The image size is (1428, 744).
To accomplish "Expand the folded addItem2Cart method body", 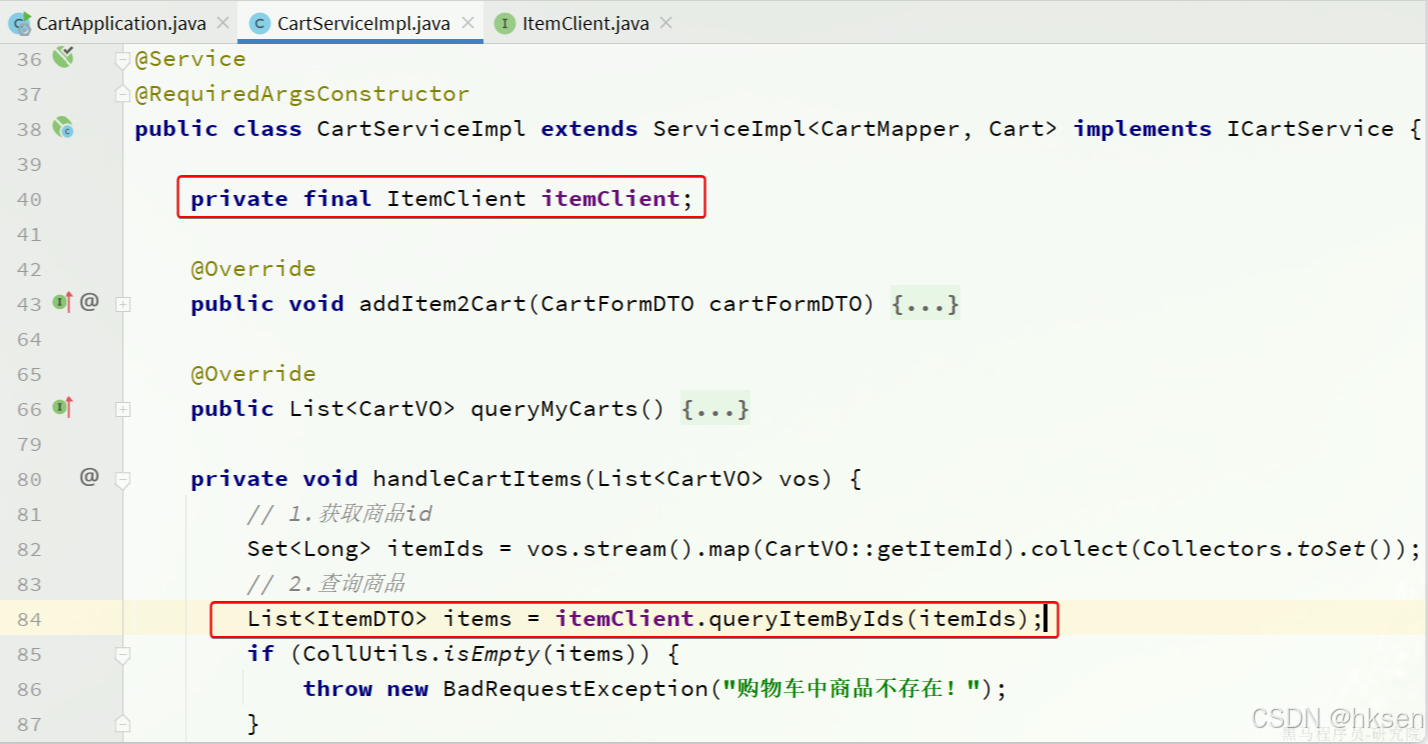I will pos(925,303).
